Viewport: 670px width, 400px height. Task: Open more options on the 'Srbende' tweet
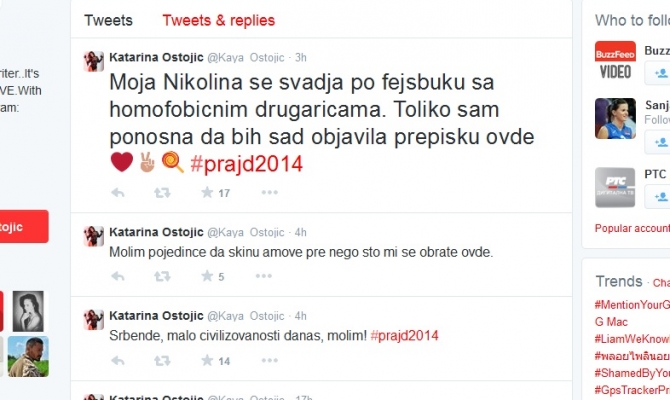[x=270, y=360]
